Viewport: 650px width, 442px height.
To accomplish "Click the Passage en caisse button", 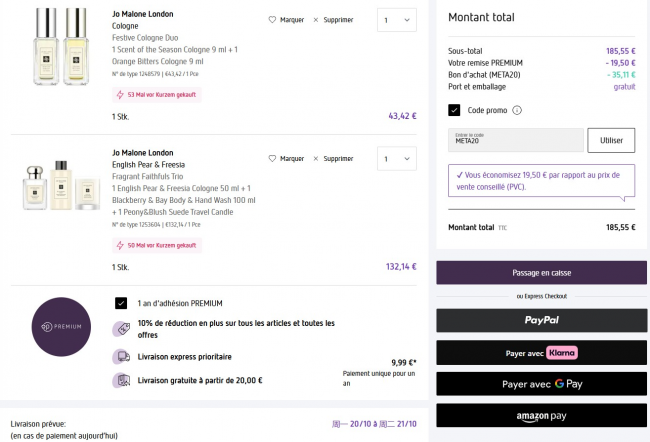I will (x=541, y=272).
